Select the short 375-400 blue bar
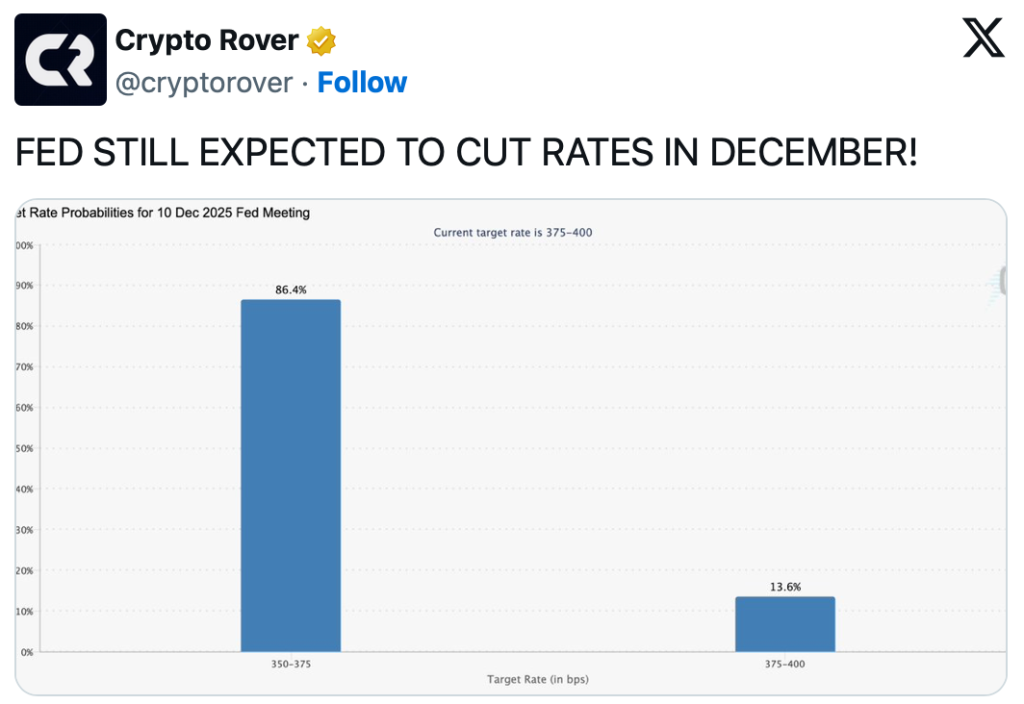This screenshot has height=704, width=1024. tap(785, 624)
